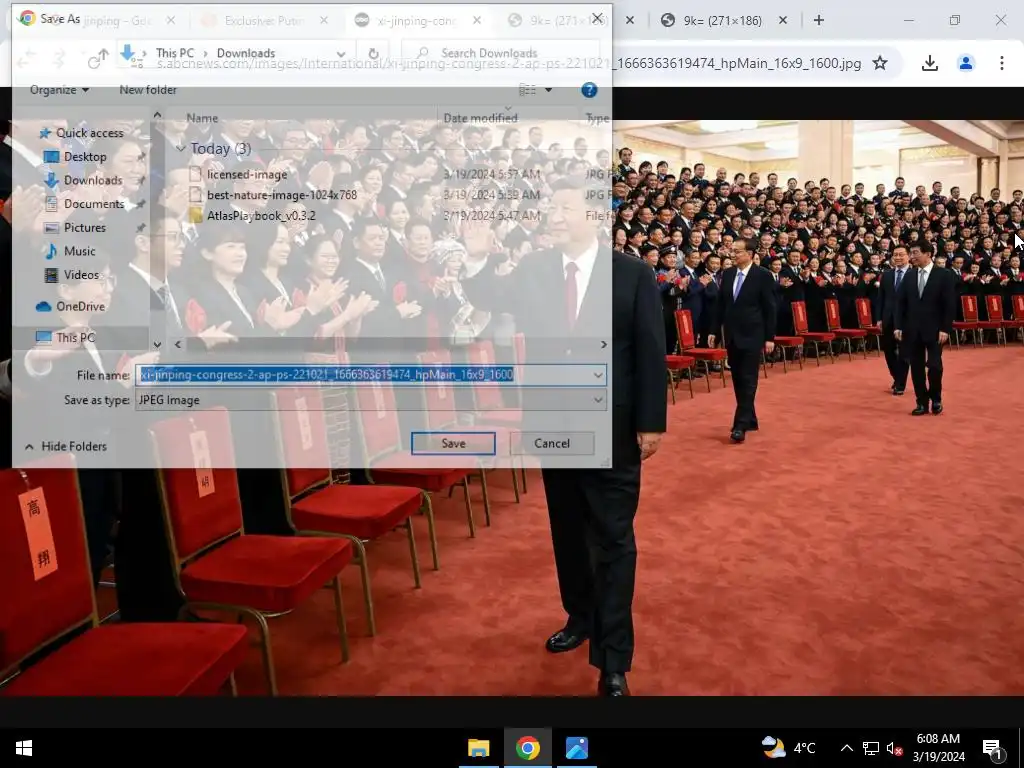Click Downloads in the address breadcrumb
Viewport: 1024px width, 768px height.
point(246,53)
